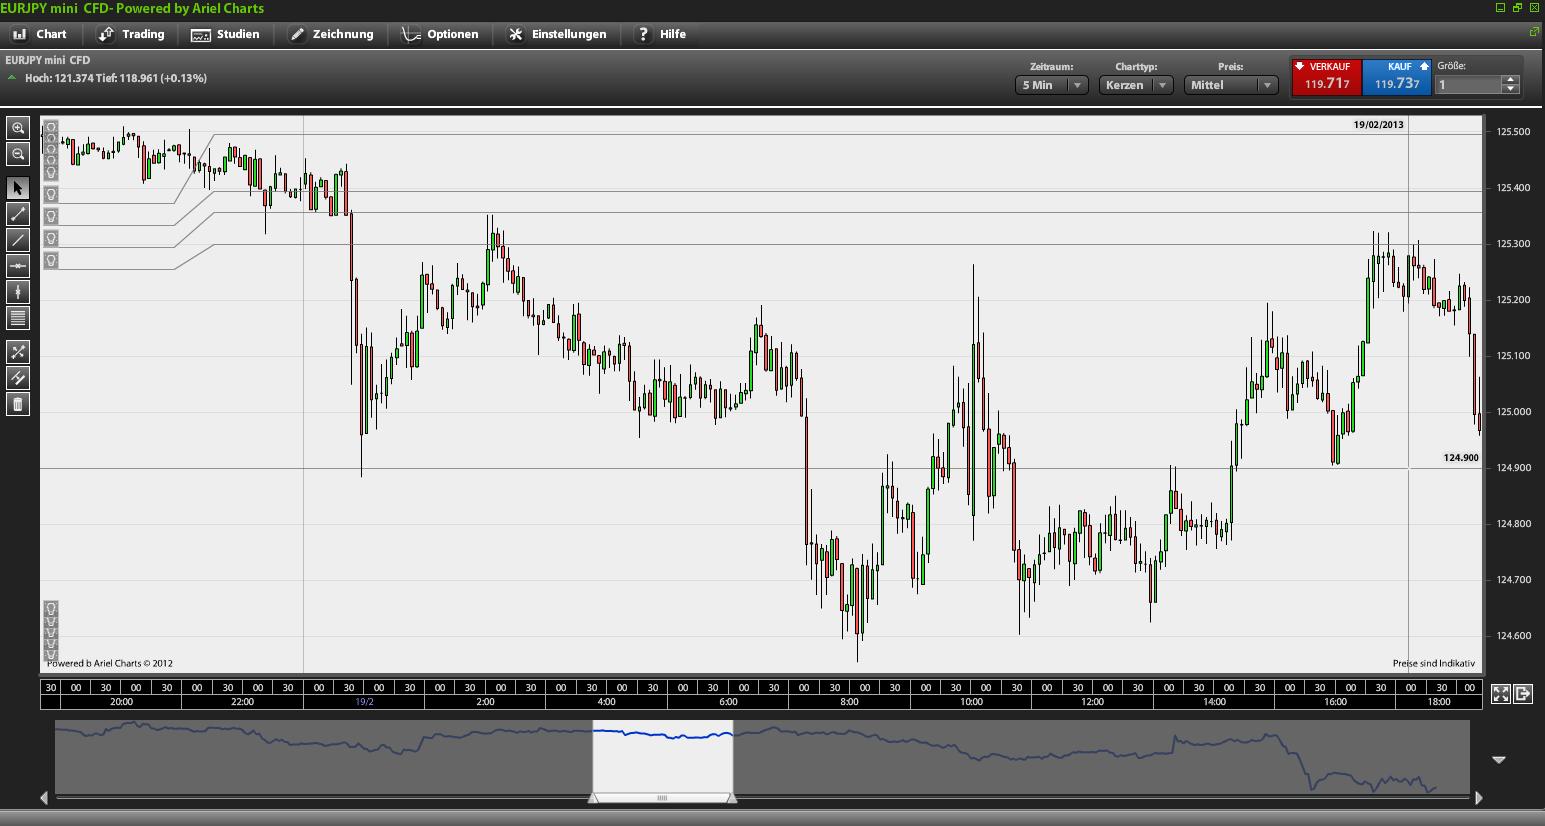Decrease Größe with the down arrow
1545x826 pixels.
click(x=1511, y=89)
